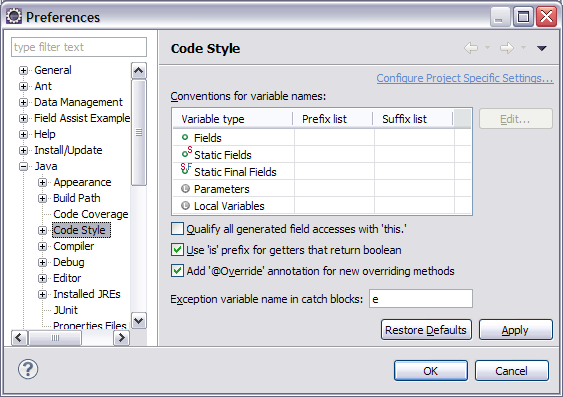Expand the Code Style tree node

click(x=42, y=230)
